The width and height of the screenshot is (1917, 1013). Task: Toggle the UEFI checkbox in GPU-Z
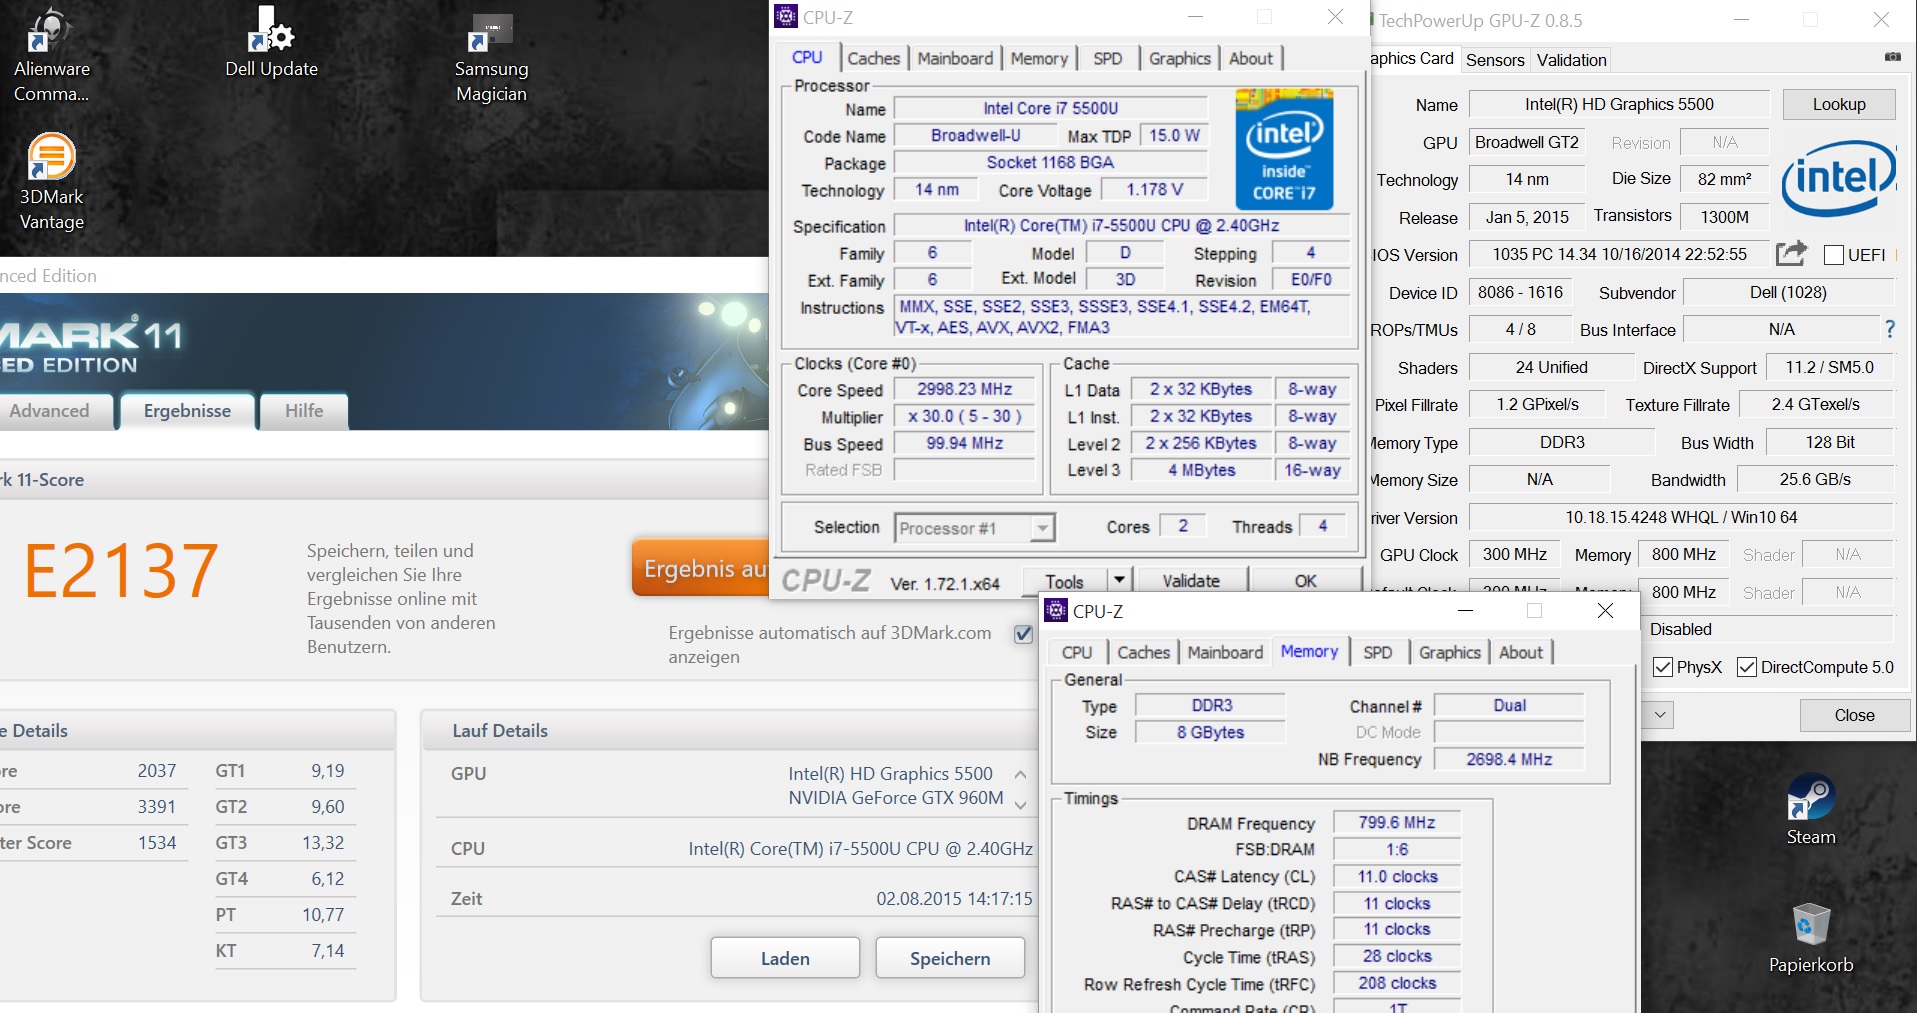[1834, 255]
